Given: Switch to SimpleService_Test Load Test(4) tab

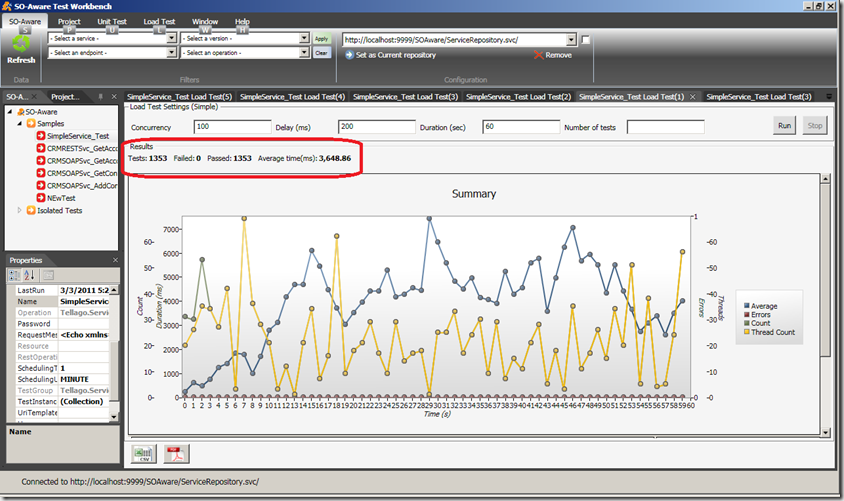Looking at the screenshot, I should click(292, 97).
